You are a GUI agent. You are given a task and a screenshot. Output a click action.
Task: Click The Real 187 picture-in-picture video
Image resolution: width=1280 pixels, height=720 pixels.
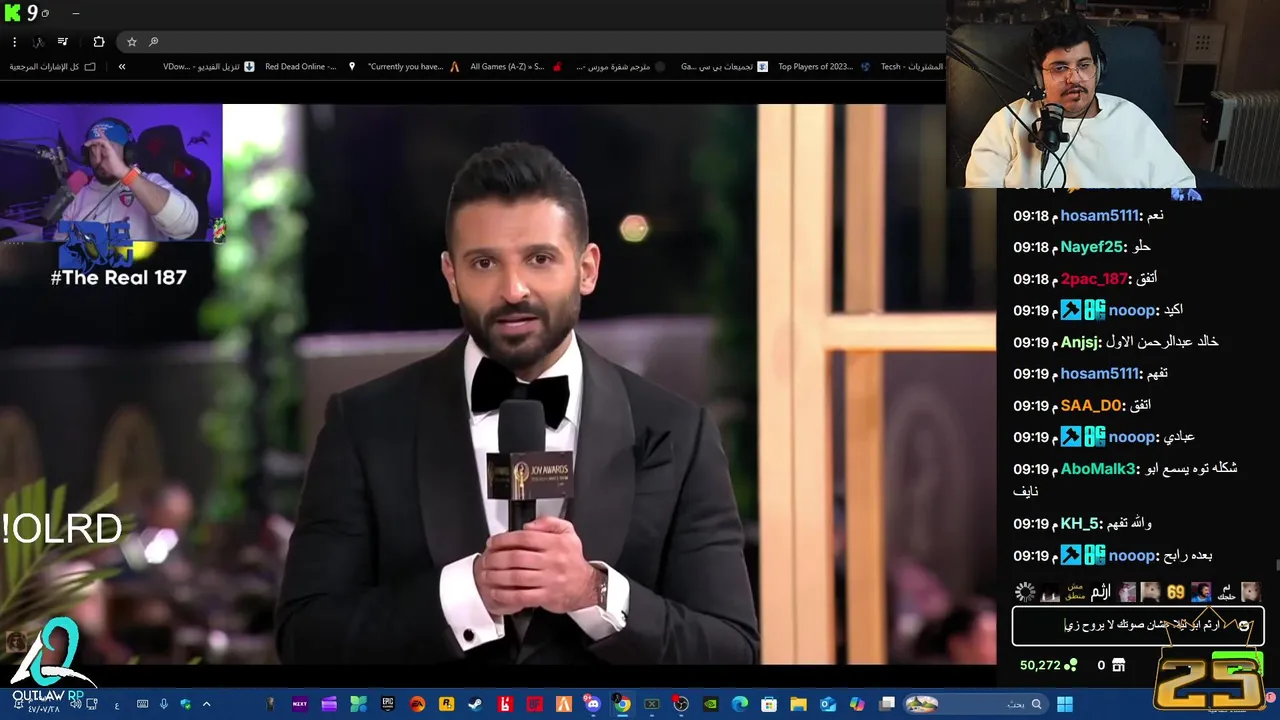click(x=111, y=174)
